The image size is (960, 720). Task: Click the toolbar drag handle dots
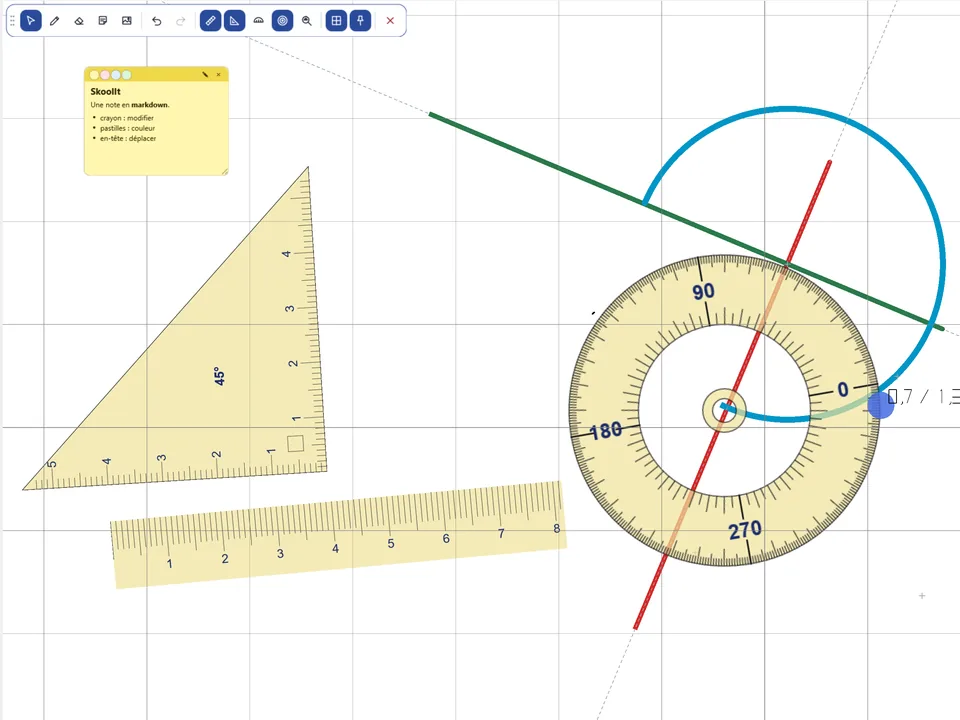(12, 21)
